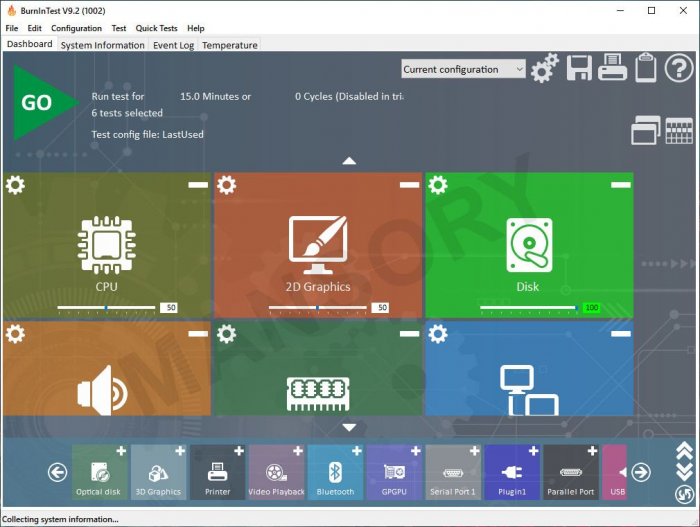Open CPU test settings gear

(x=15, y=185)
